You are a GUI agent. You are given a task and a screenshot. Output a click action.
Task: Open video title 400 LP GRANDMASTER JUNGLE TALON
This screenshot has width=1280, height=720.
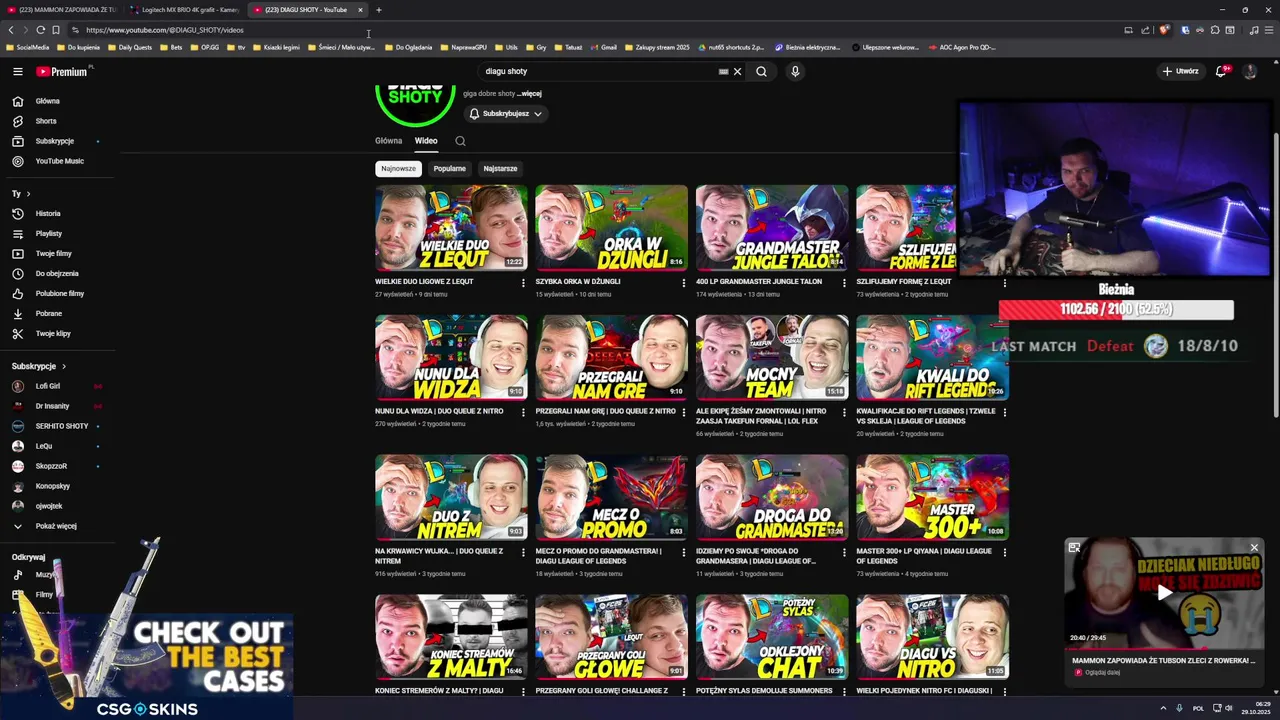(x=759, y=282)
